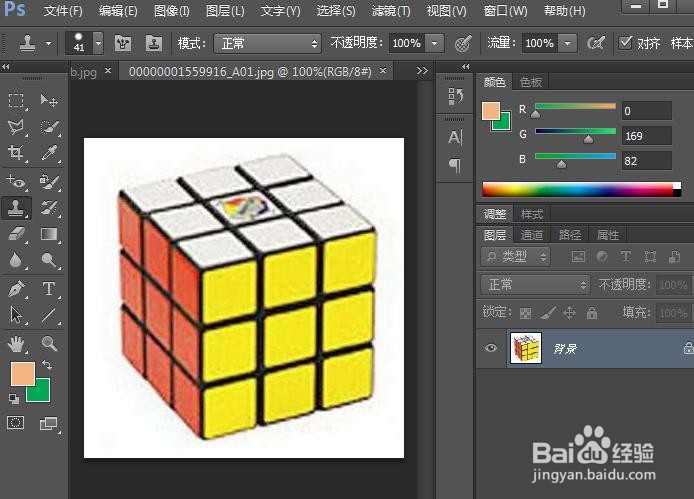
Task: Click the green slider handle
Action: pyautogui.click(x=588, y=139)
